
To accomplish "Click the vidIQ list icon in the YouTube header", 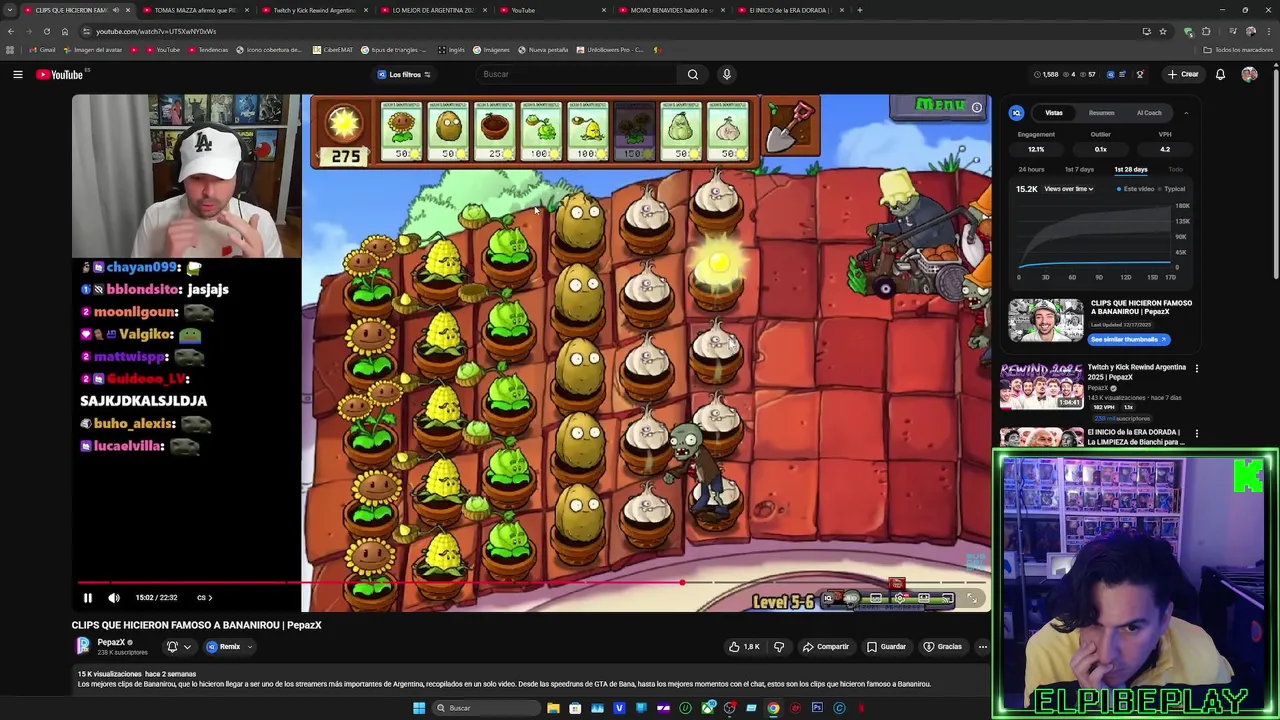I will click(x=1122, y=74).
